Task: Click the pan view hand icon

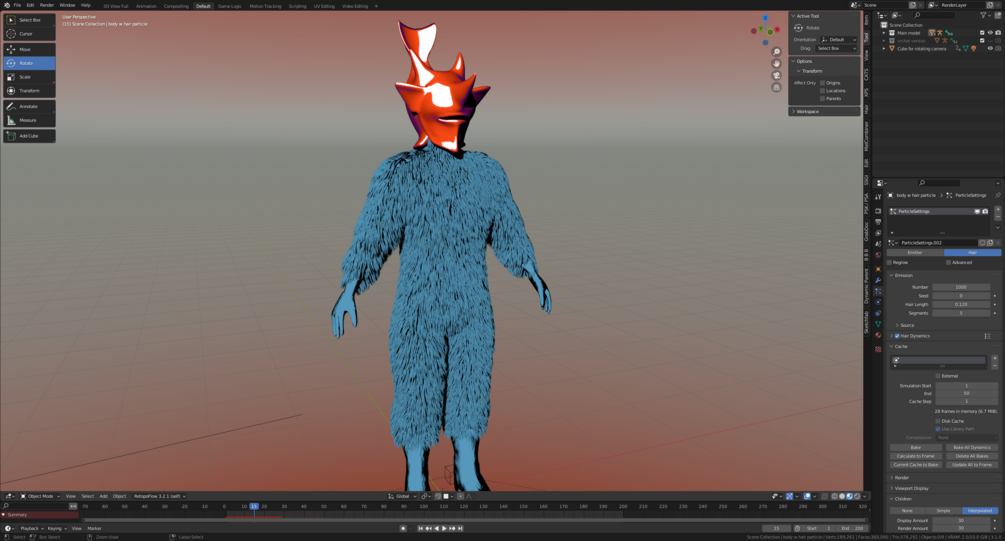Action: (x=776, y=63)
